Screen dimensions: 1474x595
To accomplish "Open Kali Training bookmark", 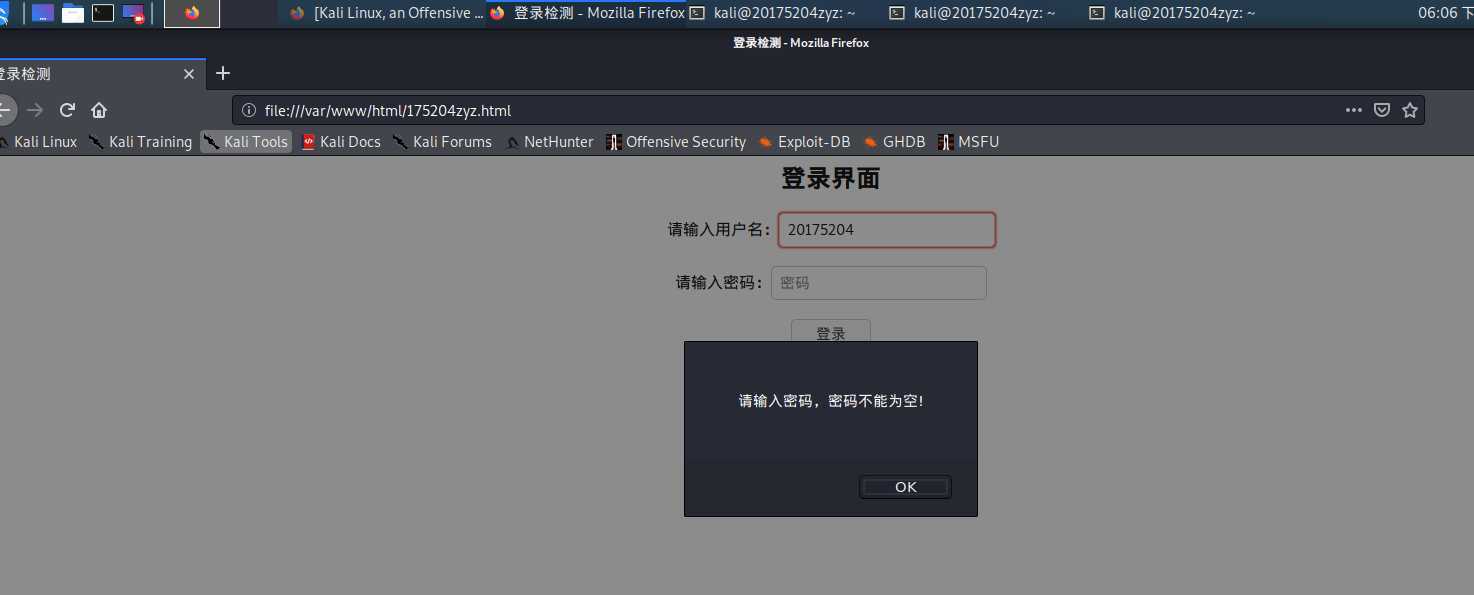I will tap(140, 142).
